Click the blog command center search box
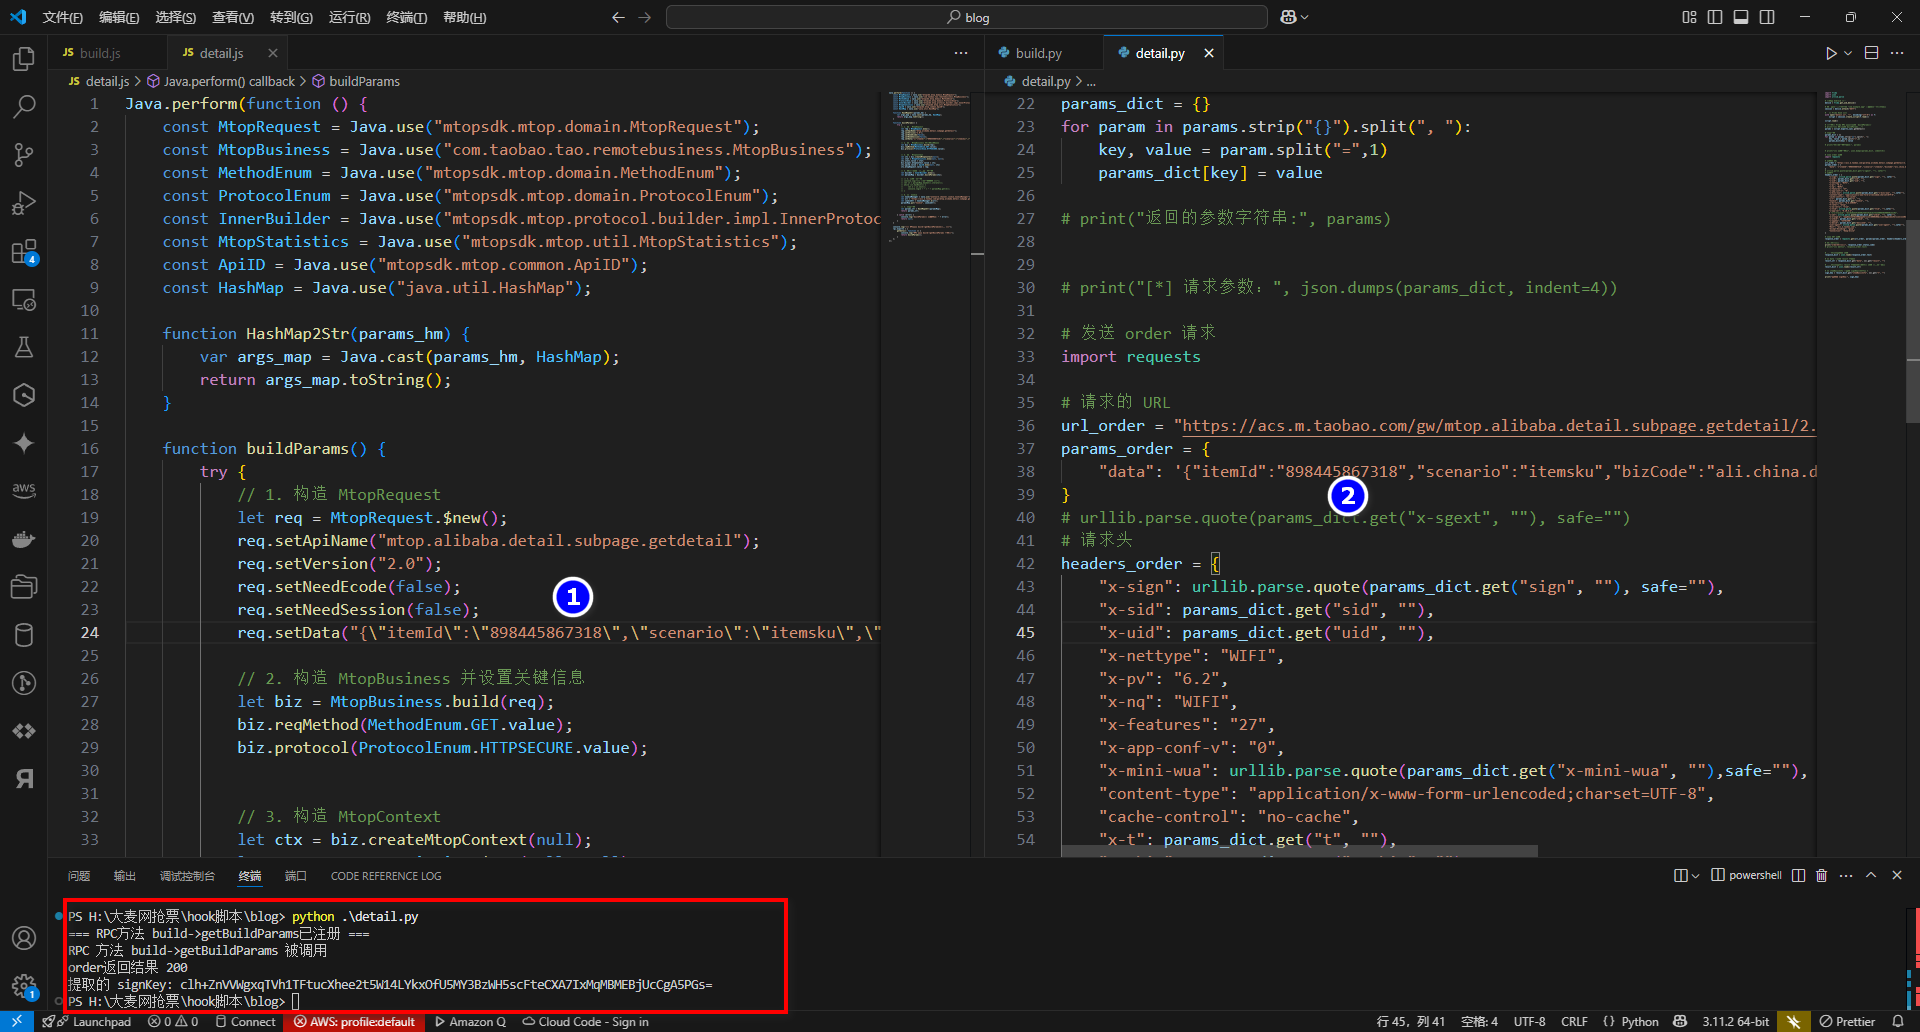 [966, 17]
